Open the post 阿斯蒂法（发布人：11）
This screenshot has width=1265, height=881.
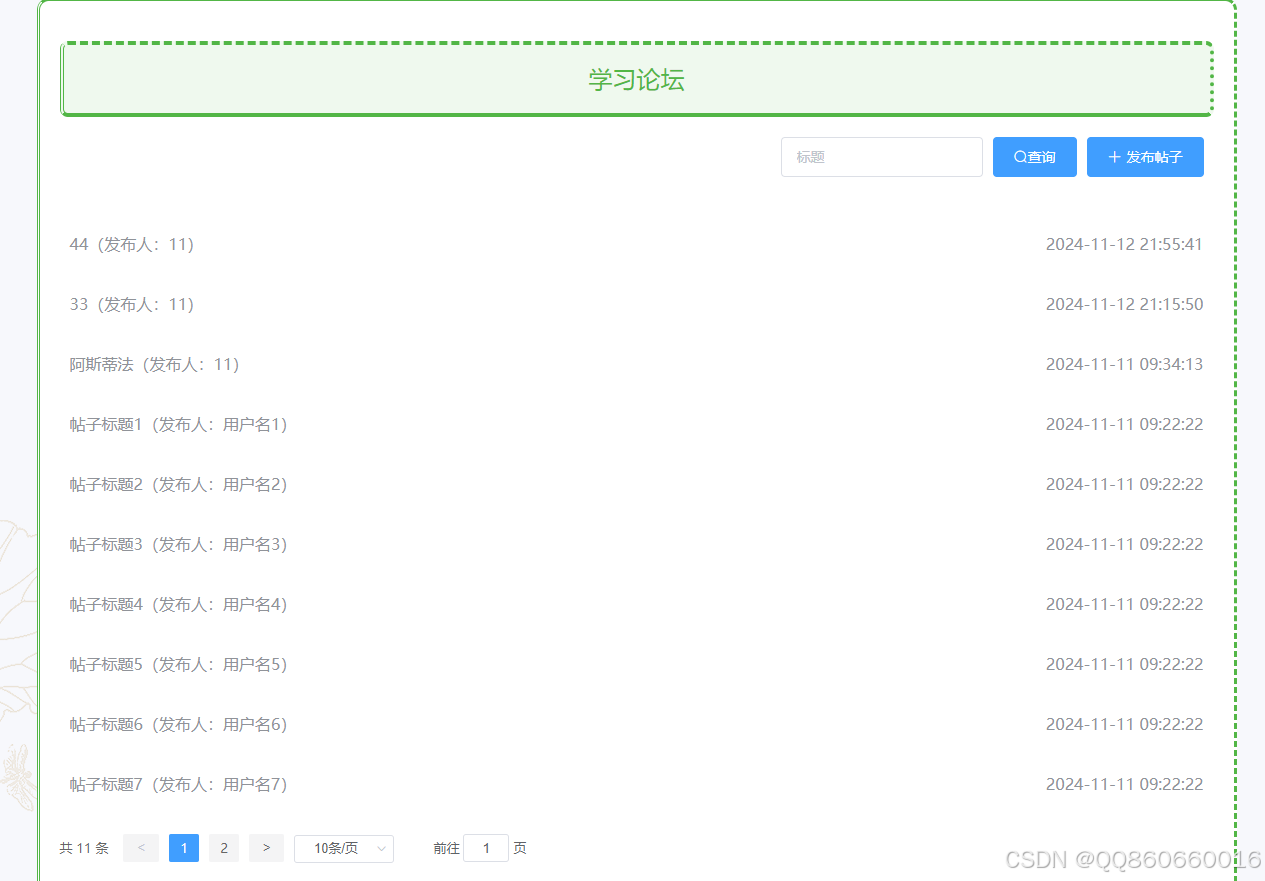(x=154, y=364)
